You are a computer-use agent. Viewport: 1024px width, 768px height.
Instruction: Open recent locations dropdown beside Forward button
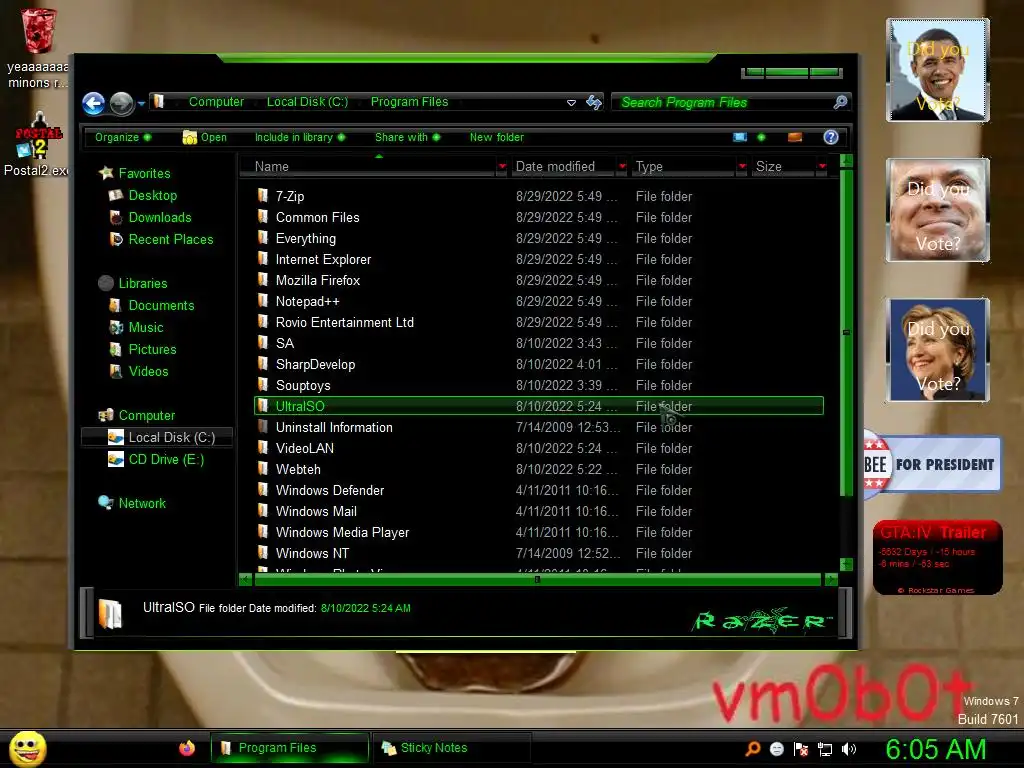pos(141,103)
